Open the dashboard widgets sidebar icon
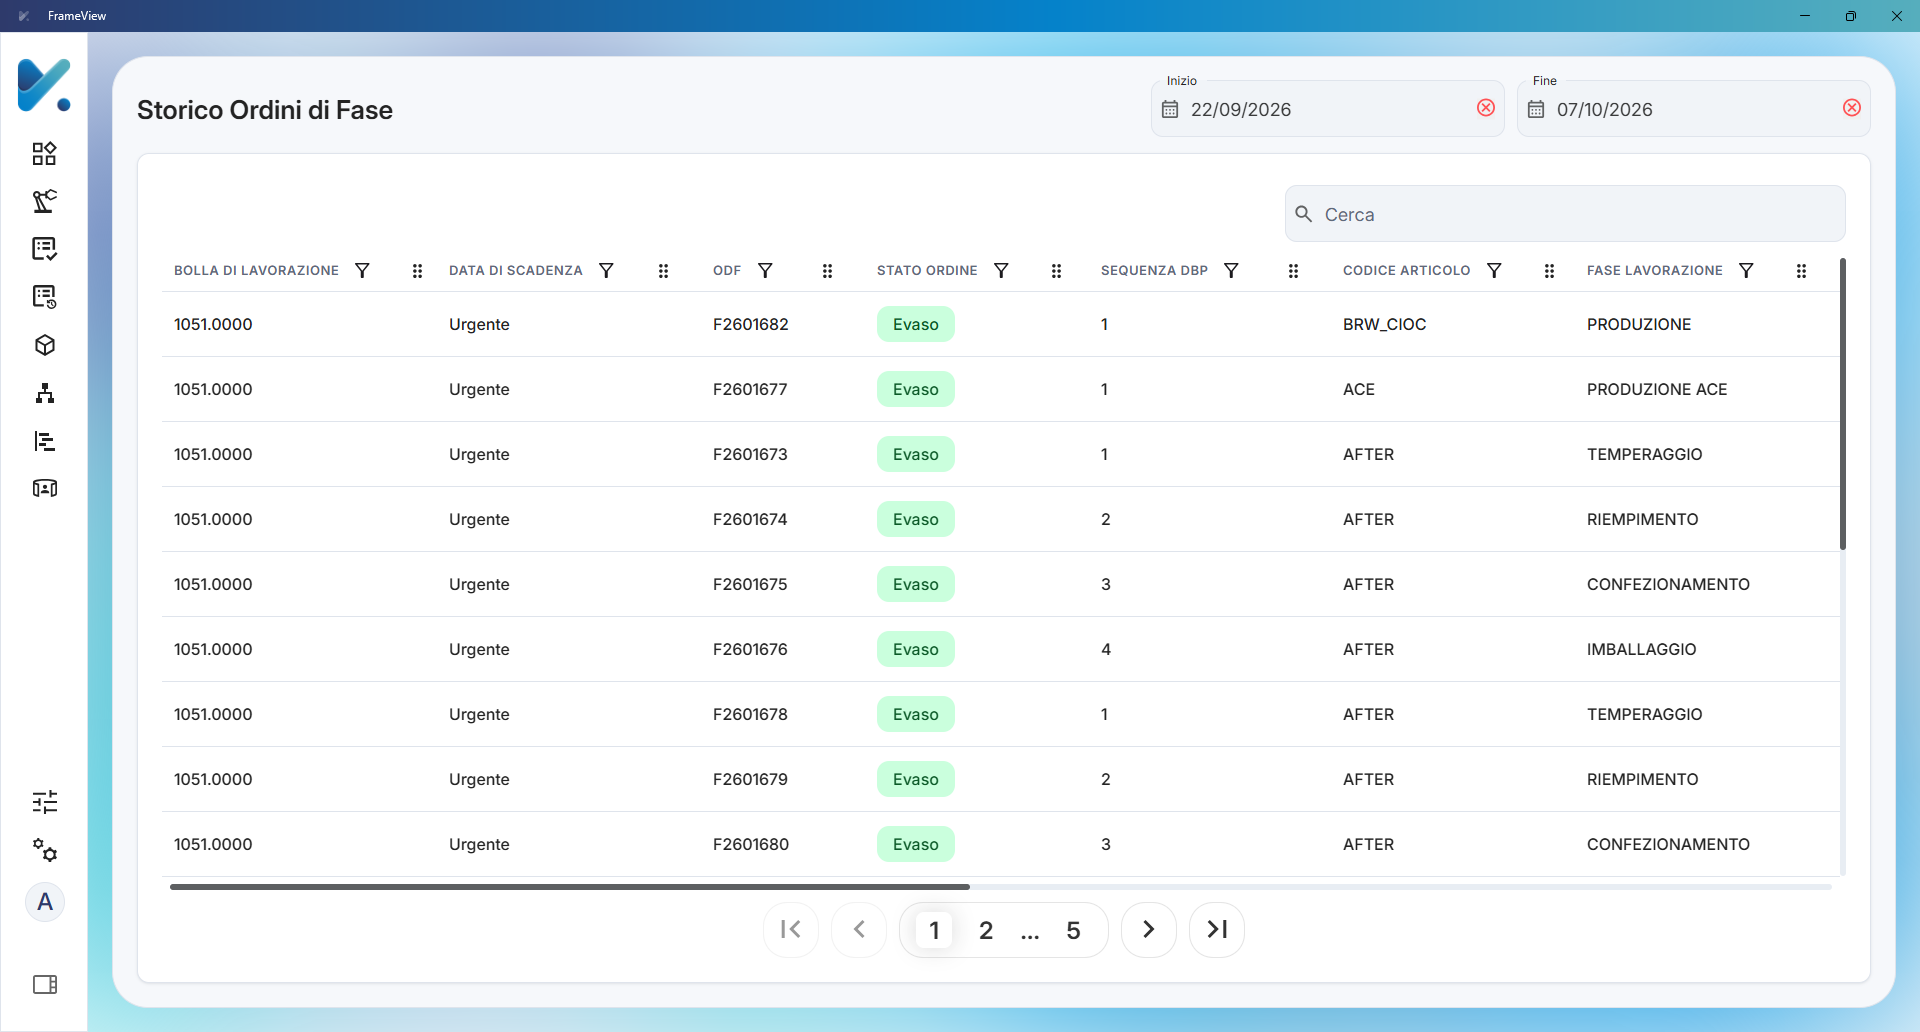Screen dimensions: 1920x1032 (44, 153)
